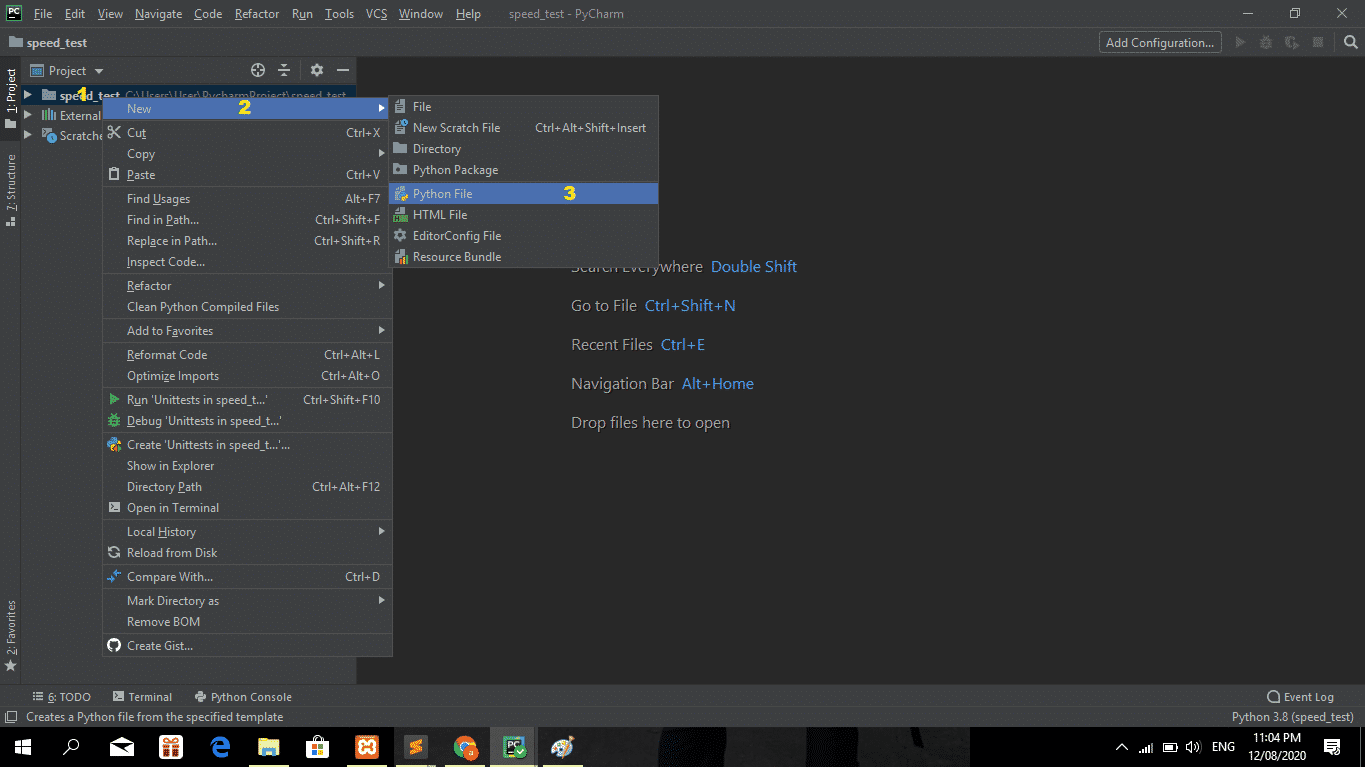Hide the Project panel with minus icon
Screen dimensions: 1365x769
(x=343, y=70)
